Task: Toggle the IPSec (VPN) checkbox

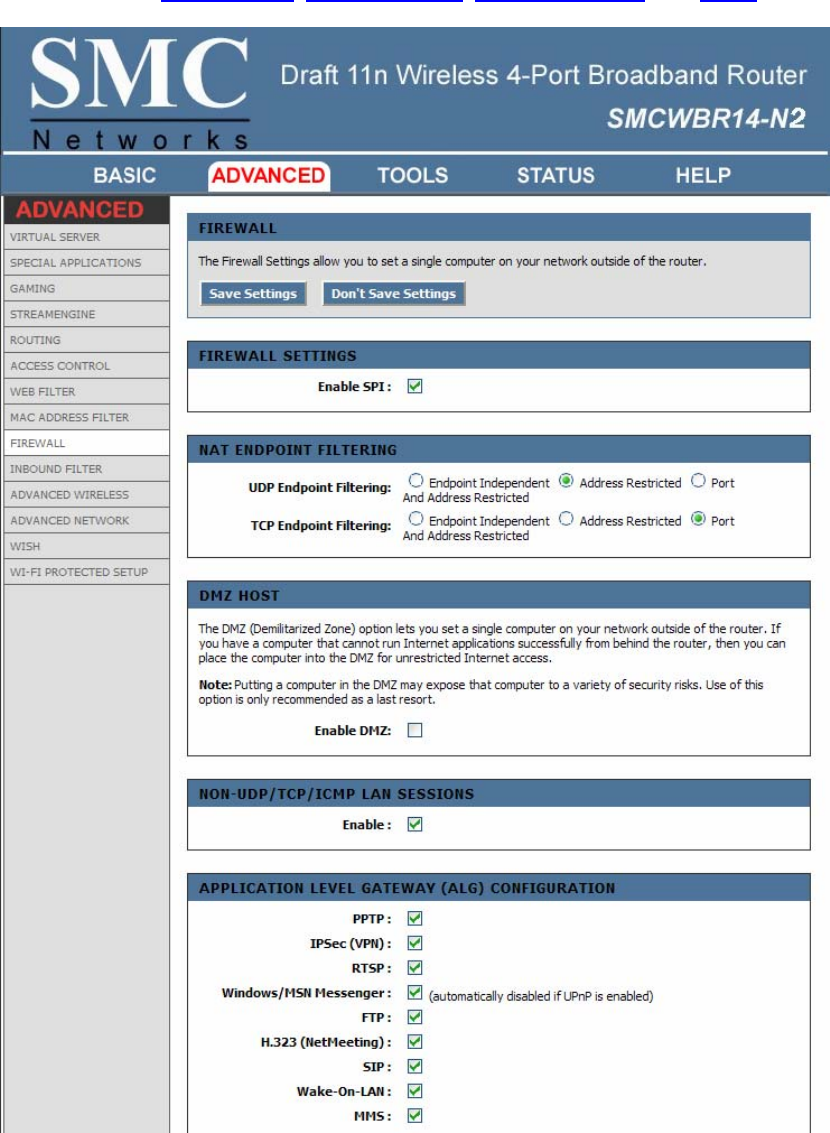Action: click(x=415, y=943)
